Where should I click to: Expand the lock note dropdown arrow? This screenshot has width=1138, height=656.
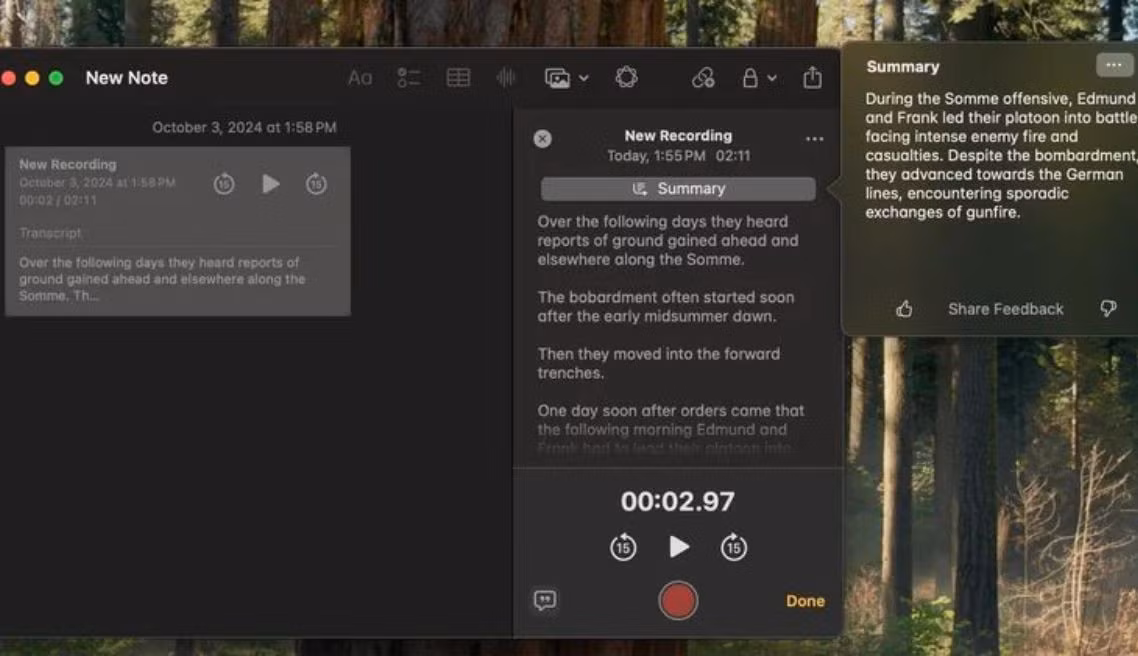[771, 78]
